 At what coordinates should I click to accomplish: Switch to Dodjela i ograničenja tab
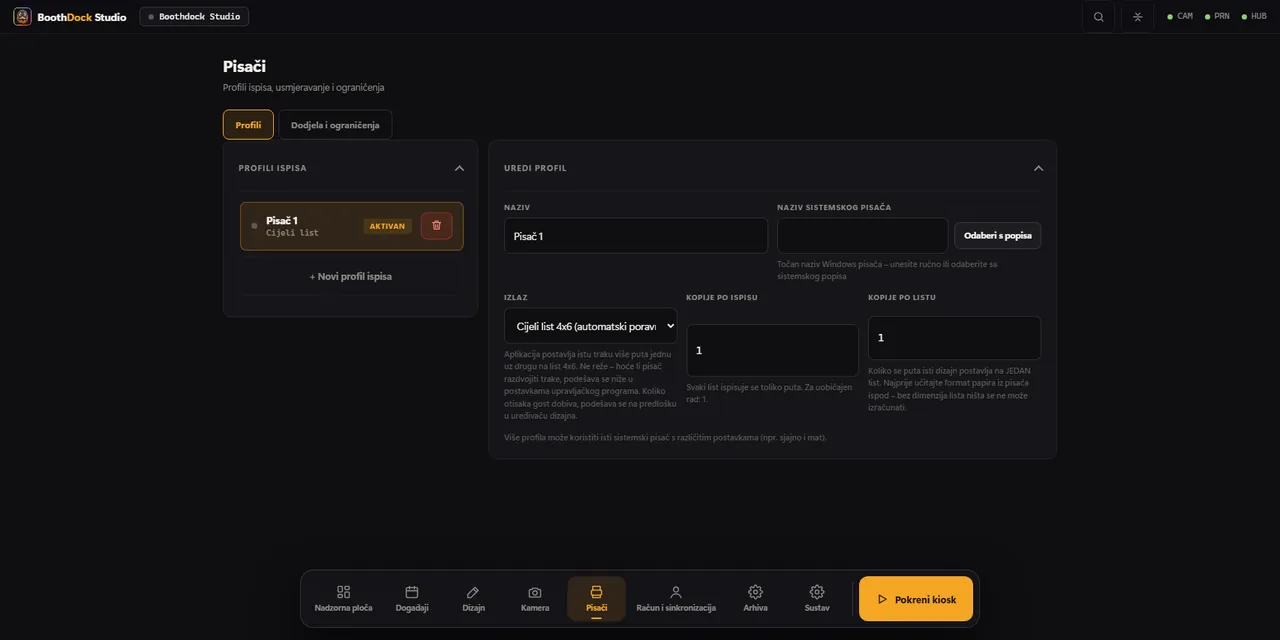[335, 125]
